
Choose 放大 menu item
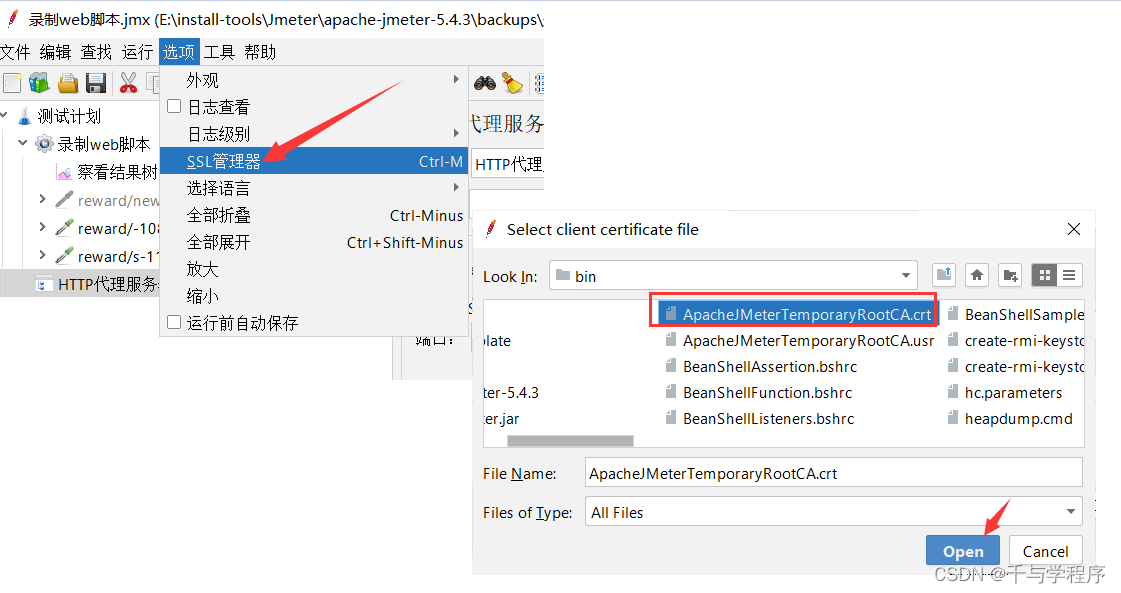[x=314, y=269]
